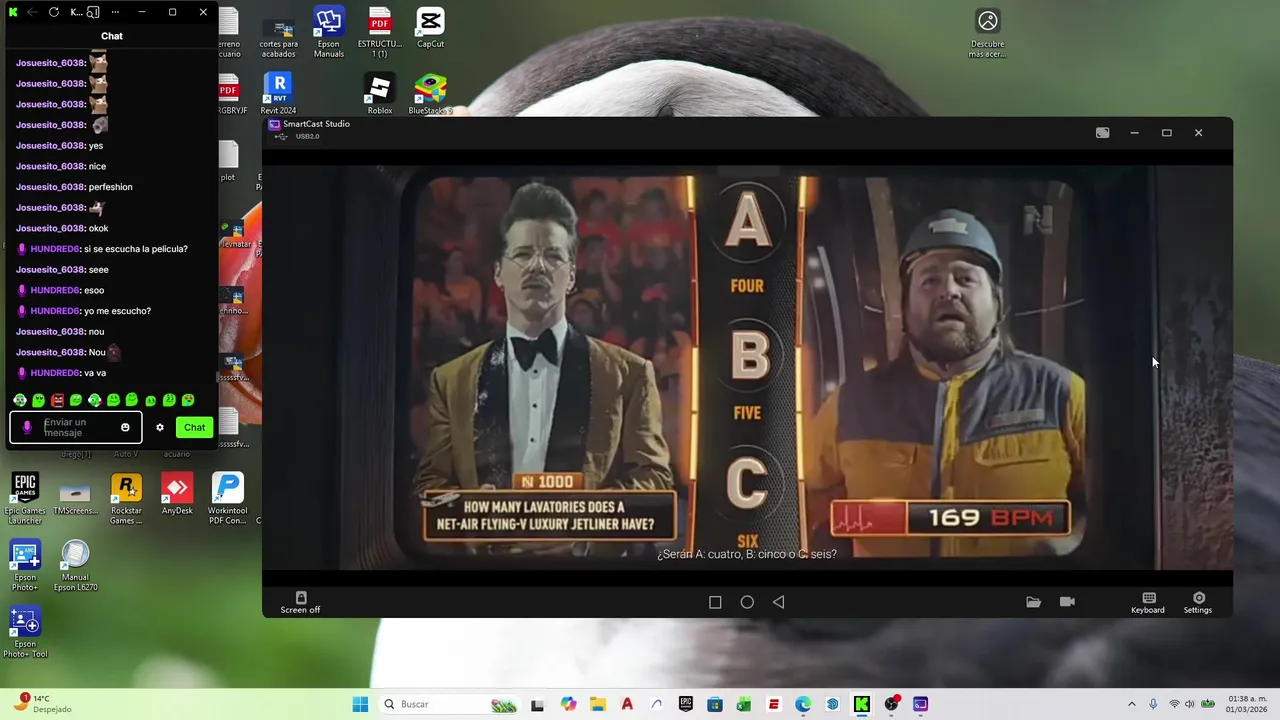Click message 'si se escucha la pelicula?'
Viewport: 1280px width, 720px height.
click(135, 249)
